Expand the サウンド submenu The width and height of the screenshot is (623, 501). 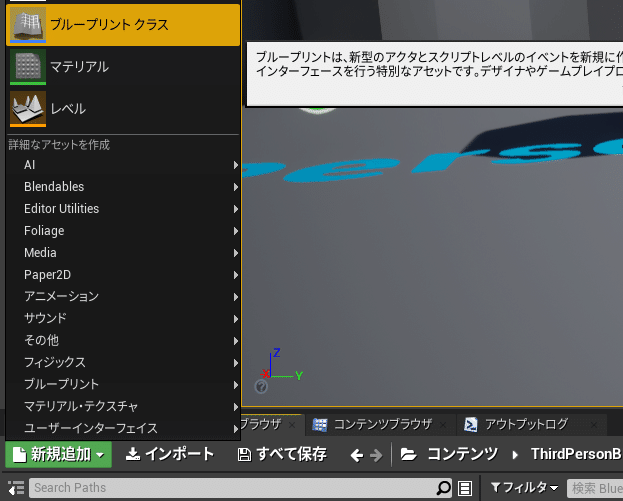(123, 319)
